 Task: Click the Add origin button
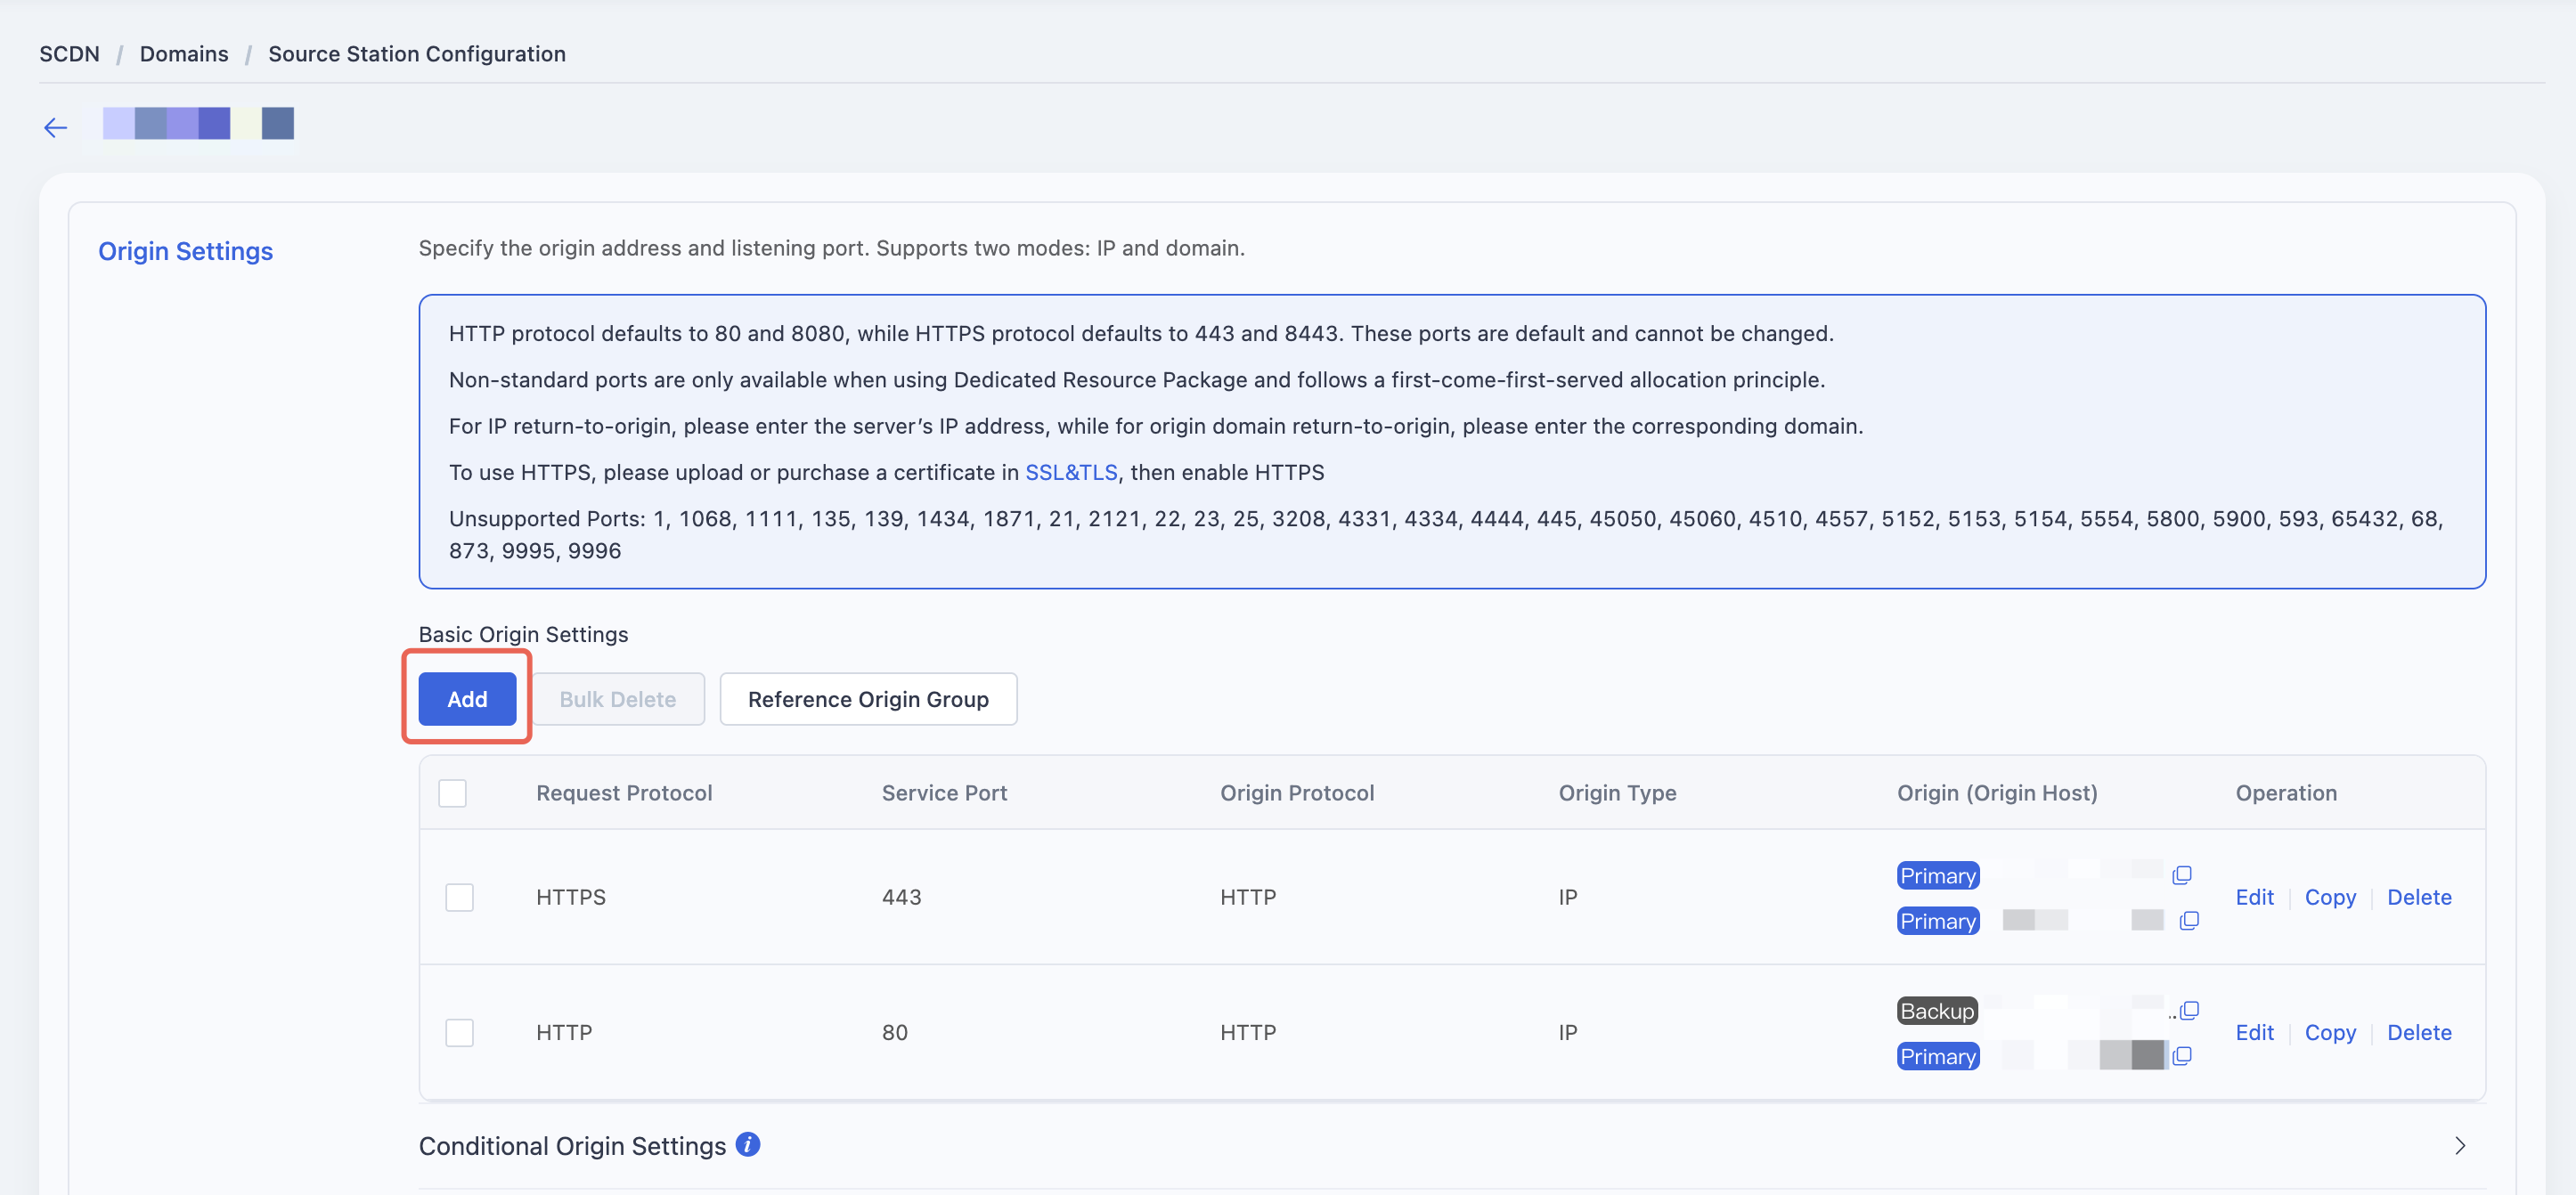(467, 699)
